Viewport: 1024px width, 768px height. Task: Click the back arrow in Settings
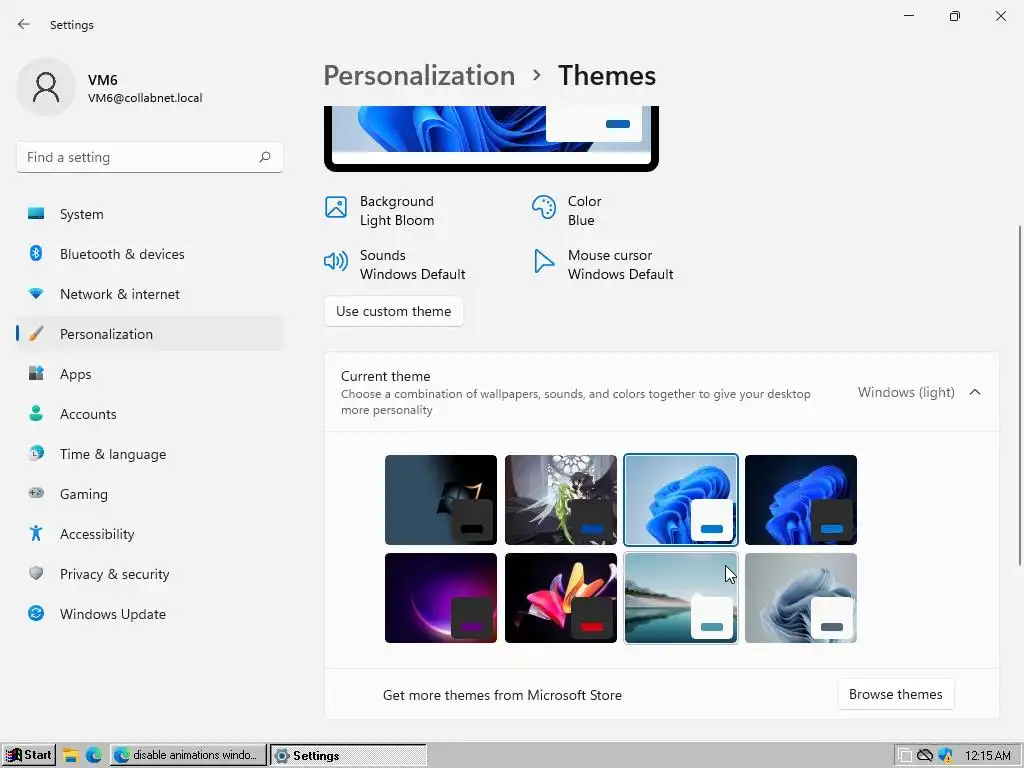24,24
